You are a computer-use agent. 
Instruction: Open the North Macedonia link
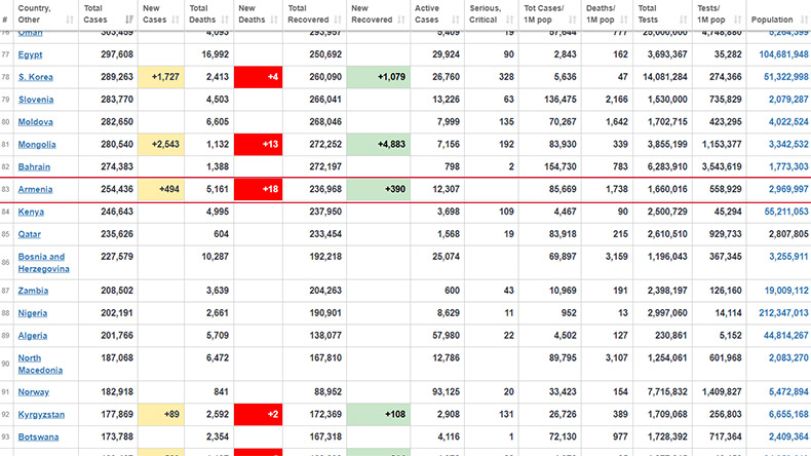pos(40,364)
